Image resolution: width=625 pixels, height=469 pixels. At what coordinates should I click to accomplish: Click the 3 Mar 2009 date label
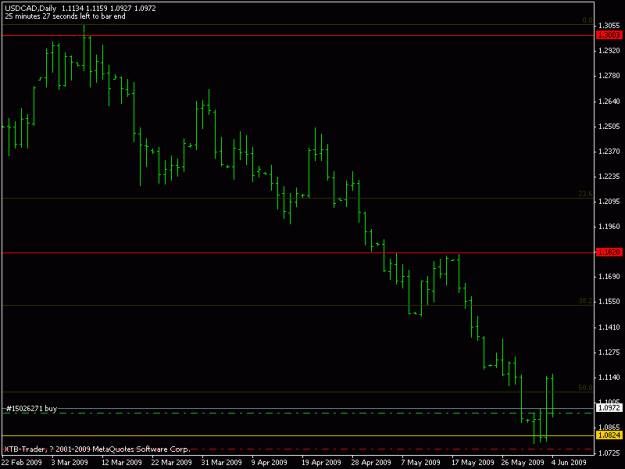point(69,462)
